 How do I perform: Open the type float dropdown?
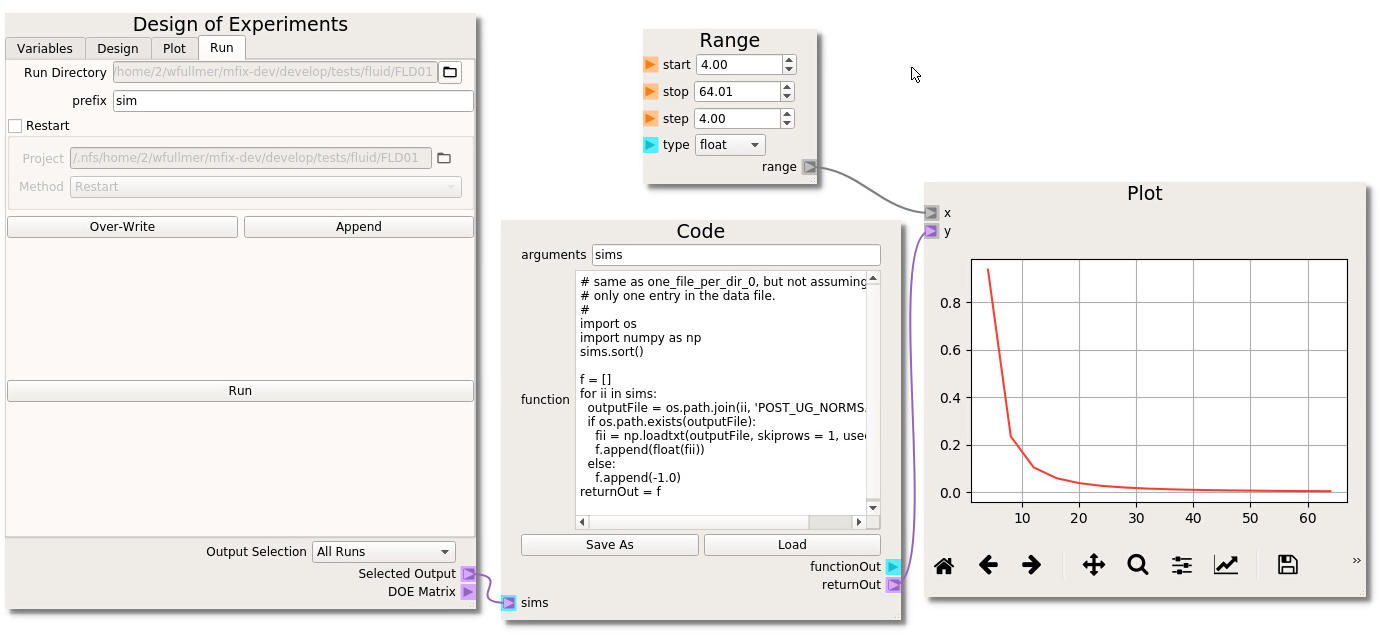pyautogui.click(x=730, y=145)
